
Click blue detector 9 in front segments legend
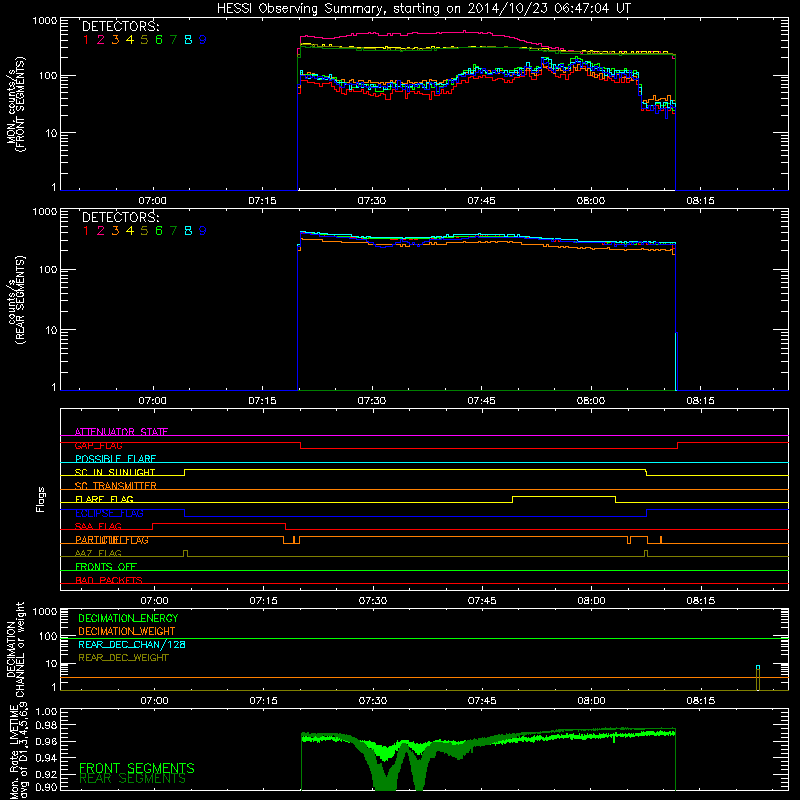(203, 40)
